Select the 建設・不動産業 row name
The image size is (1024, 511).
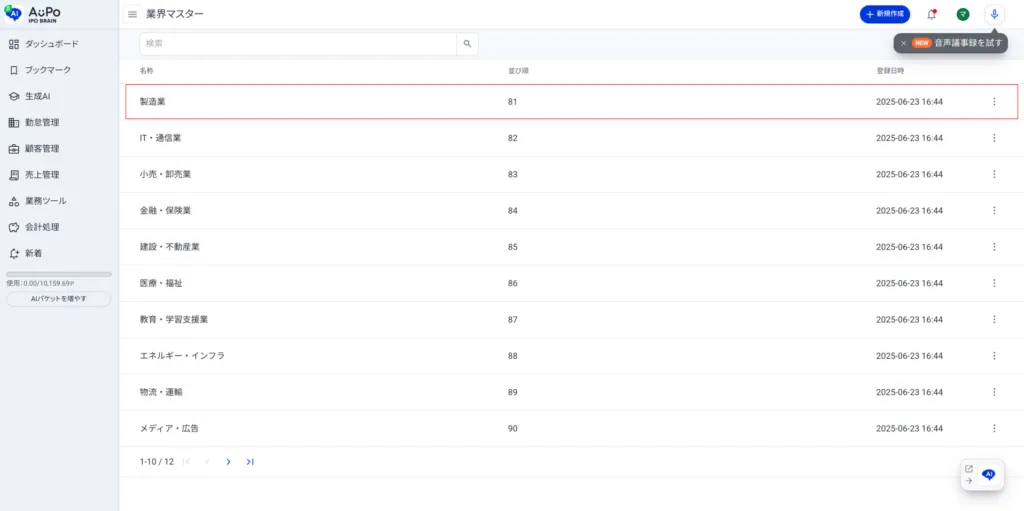pos(170,247)
